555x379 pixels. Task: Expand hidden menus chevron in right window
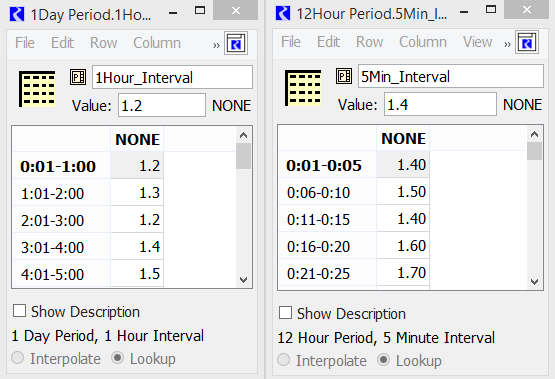[x=507, y=44]
